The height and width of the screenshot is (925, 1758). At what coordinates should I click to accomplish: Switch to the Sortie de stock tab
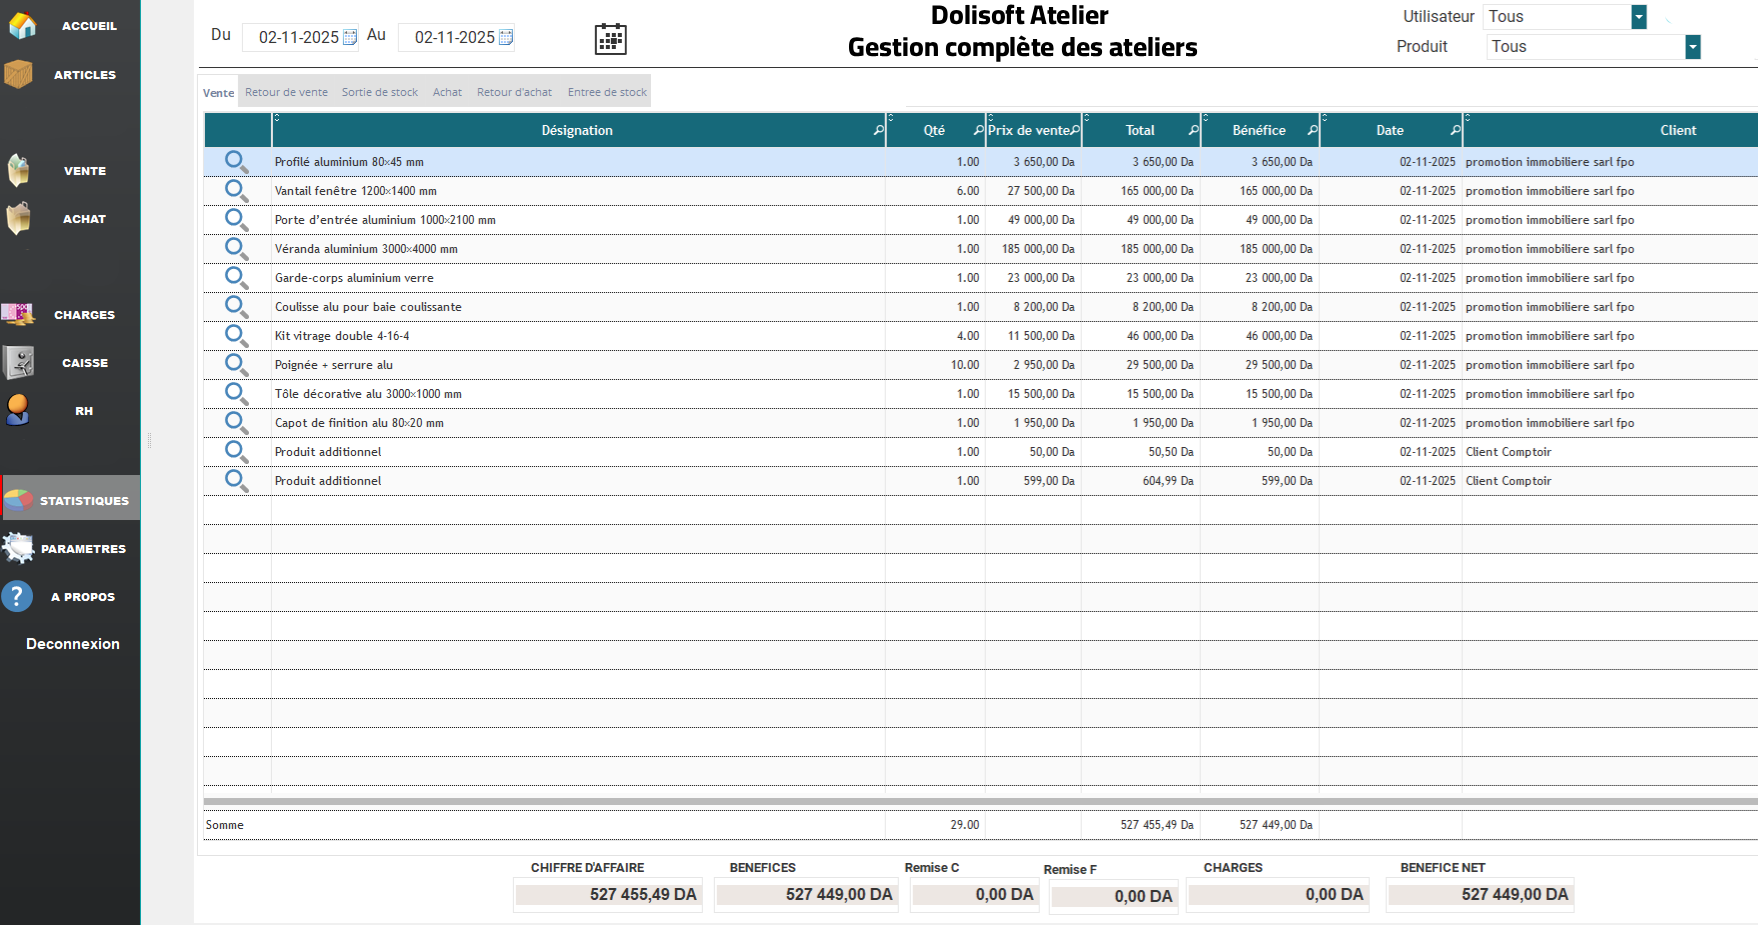(379, 92)
